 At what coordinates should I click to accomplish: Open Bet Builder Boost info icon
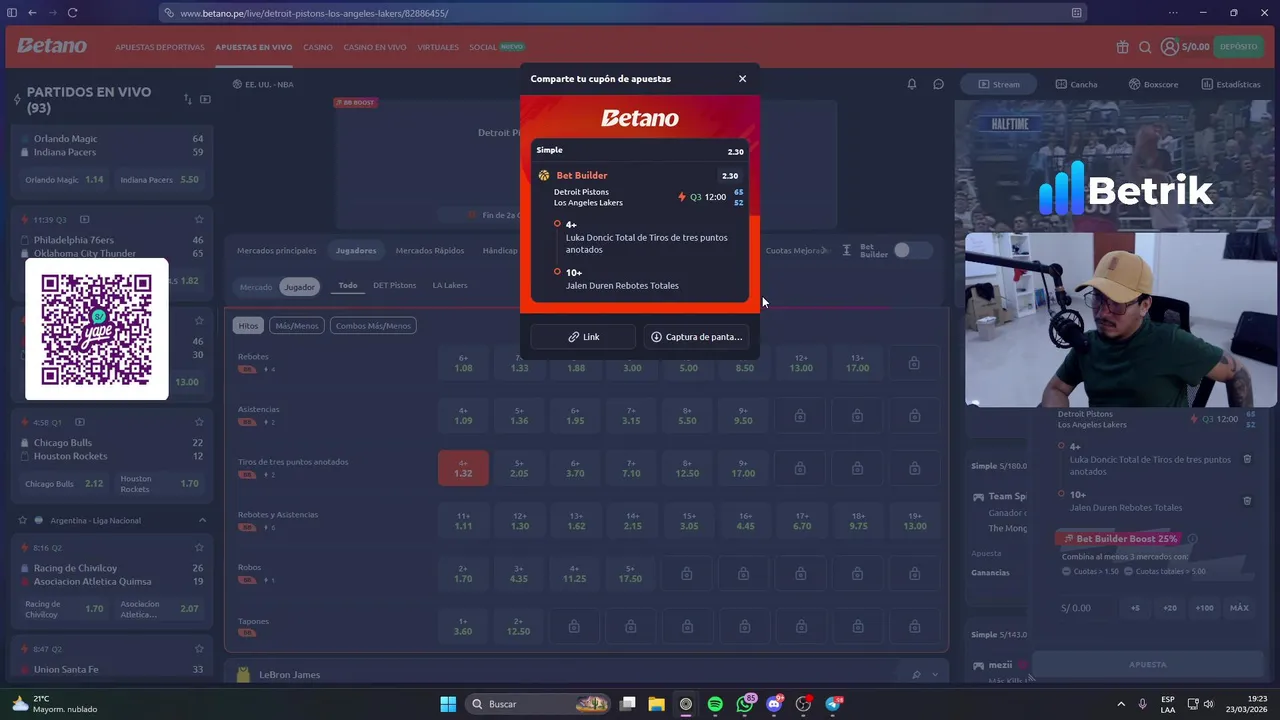point(1192,539)
